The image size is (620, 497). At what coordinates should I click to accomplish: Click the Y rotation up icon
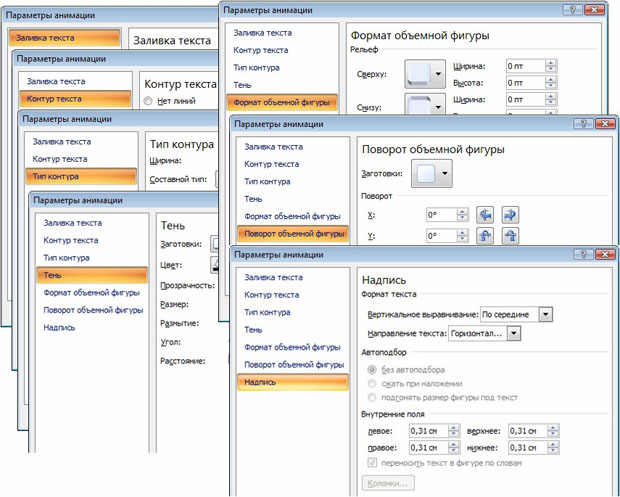click(x=485, y=236)
